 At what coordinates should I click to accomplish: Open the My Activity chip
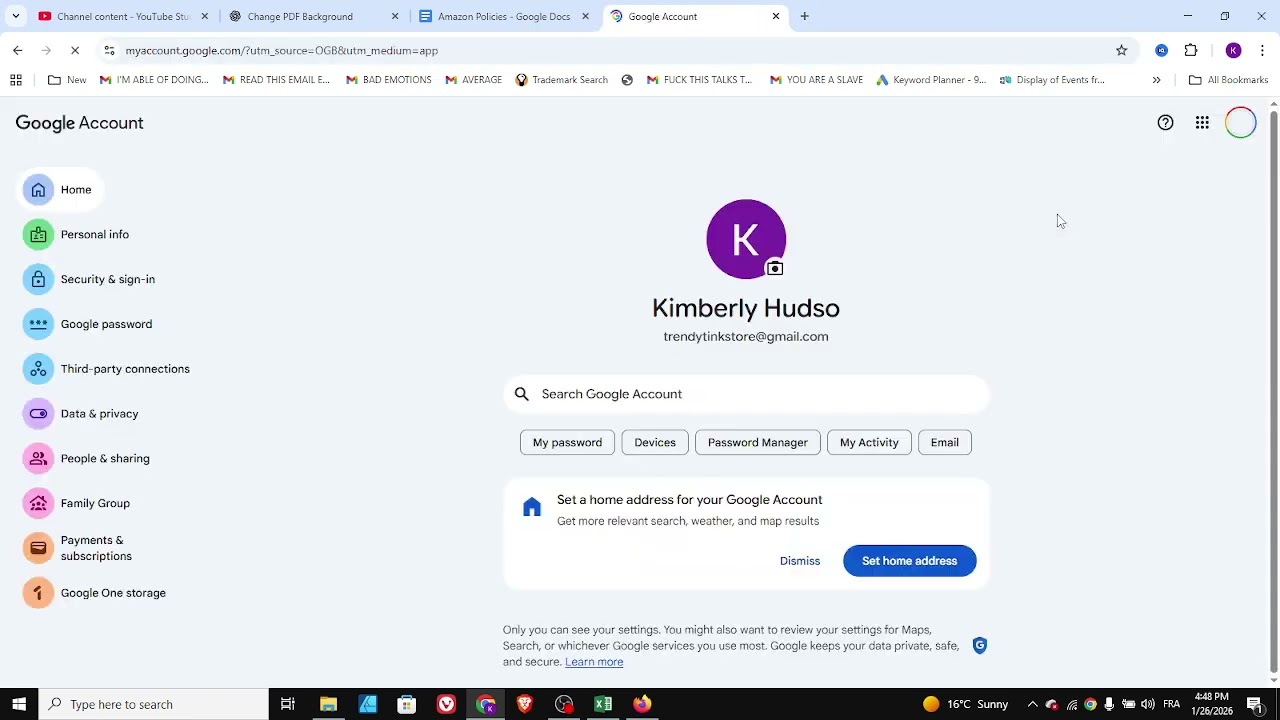pos(869,442)
